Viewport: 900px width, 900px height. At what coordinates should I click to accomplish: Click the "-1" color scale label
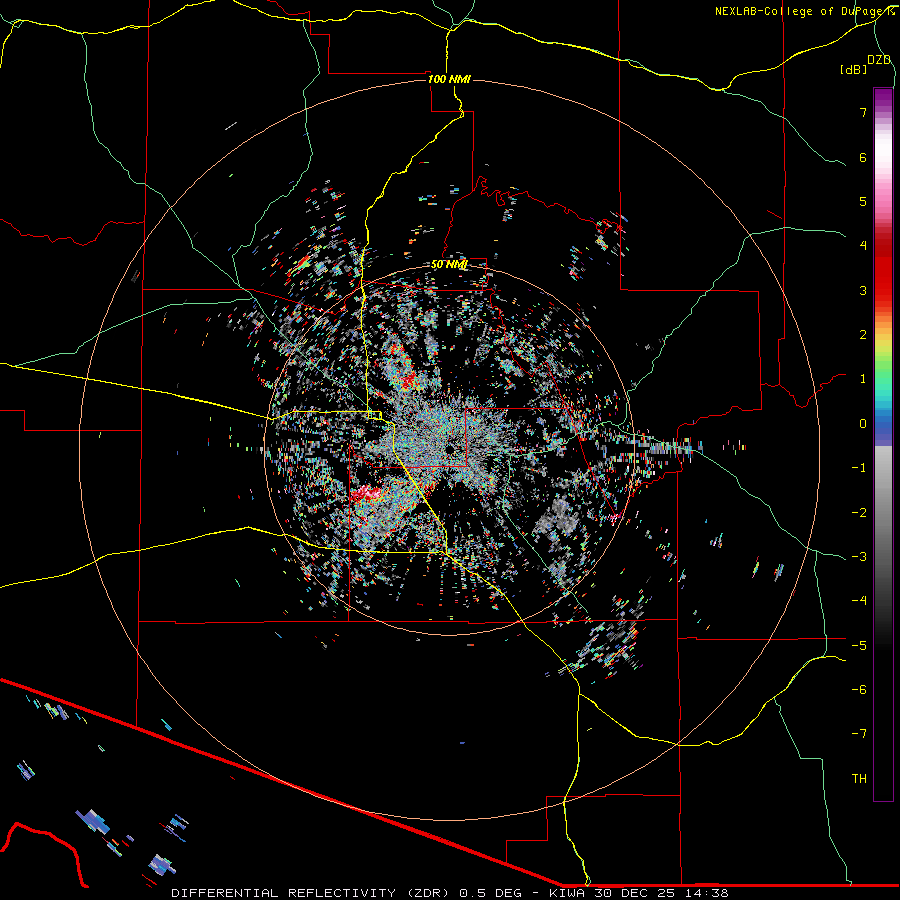[x=859, y=468]
